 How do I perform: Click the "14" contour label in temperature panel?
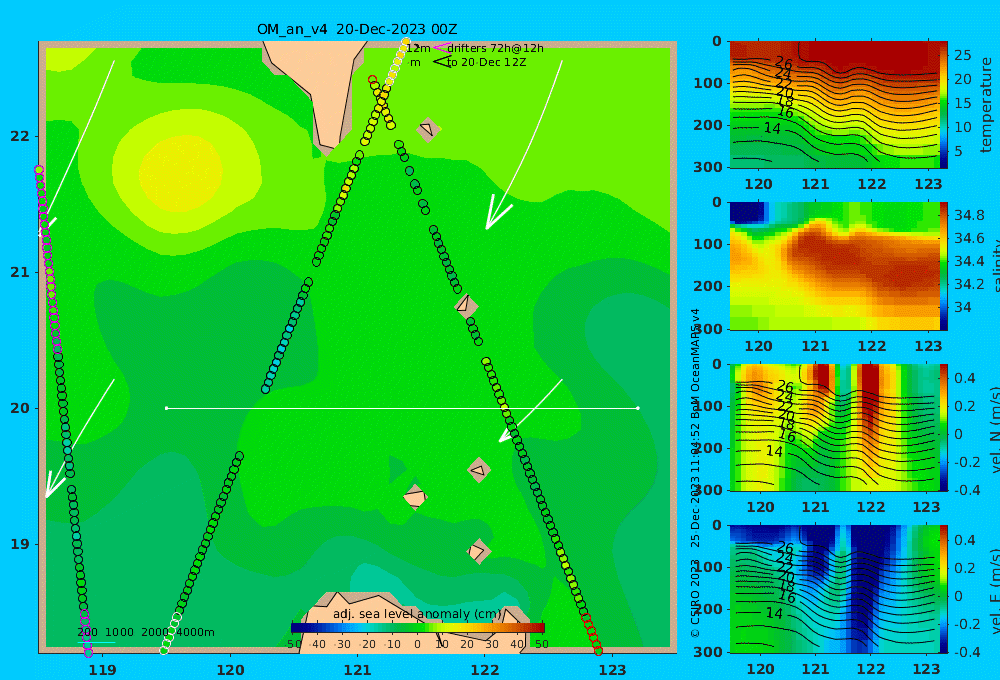pyautogui.click(x=772, y=128)
